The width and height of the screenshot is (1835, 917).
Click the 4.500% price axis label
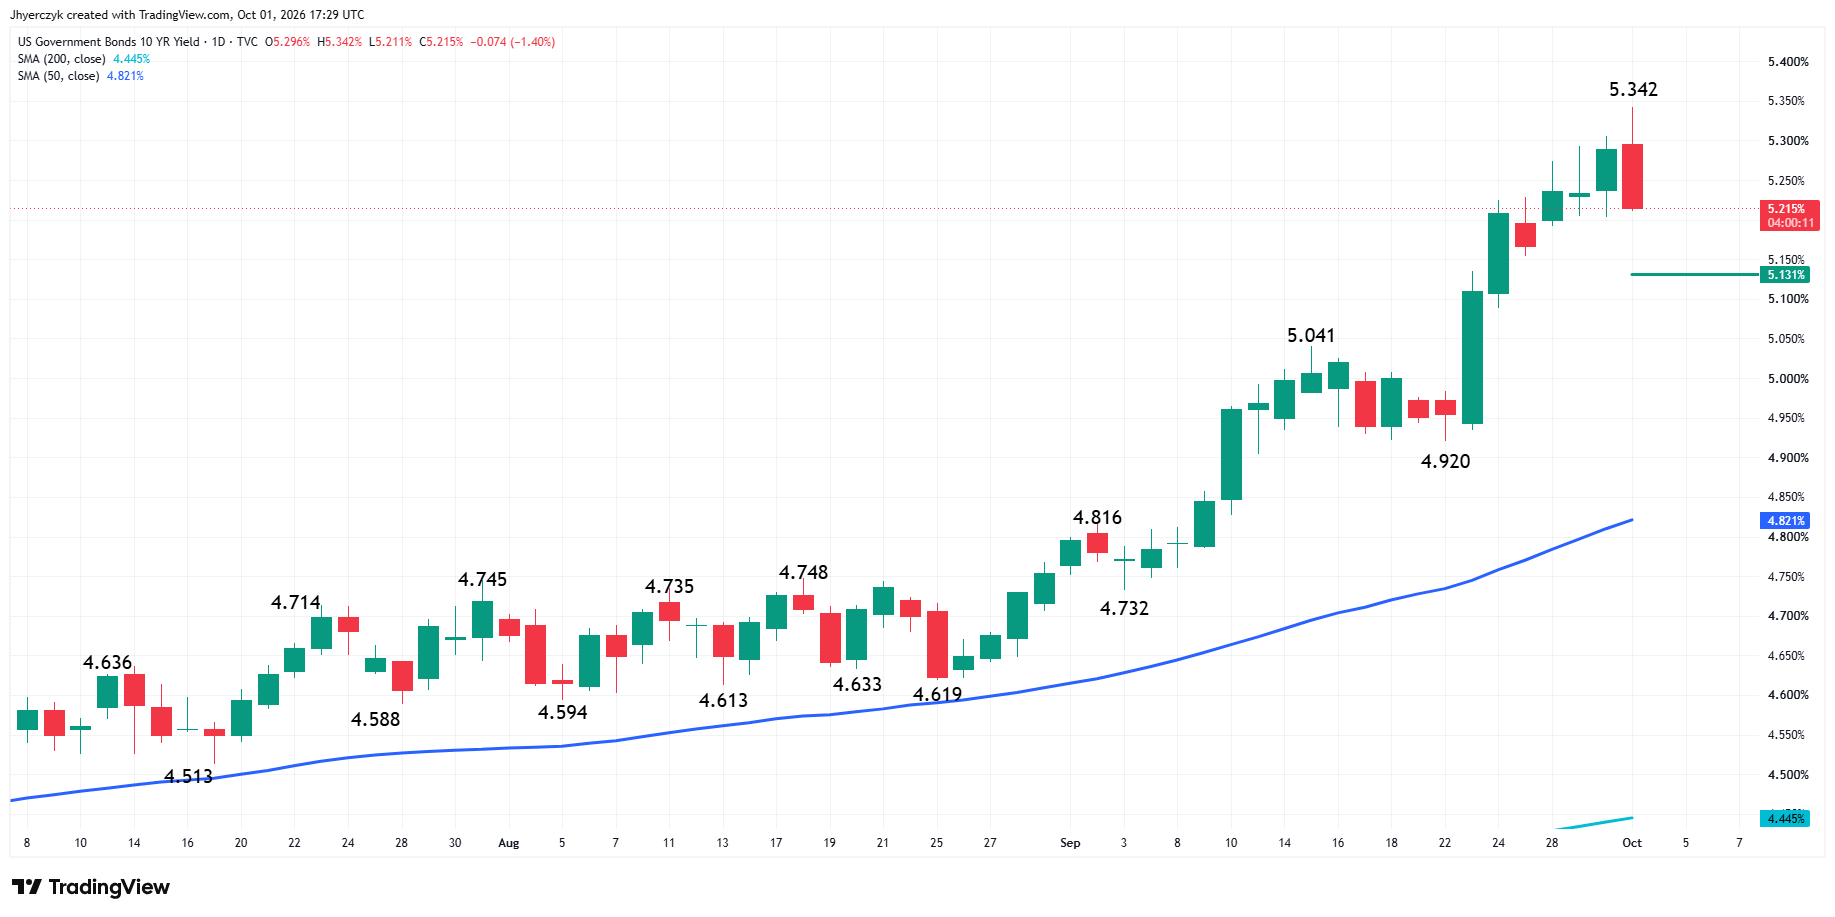pyautogui.click(x=1788, y=775)
